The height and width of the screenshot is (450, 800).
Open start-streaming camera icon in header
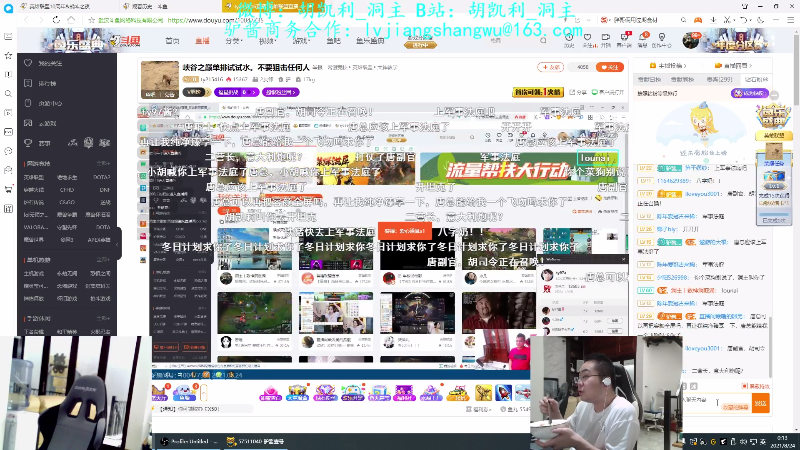pos(606,39)
